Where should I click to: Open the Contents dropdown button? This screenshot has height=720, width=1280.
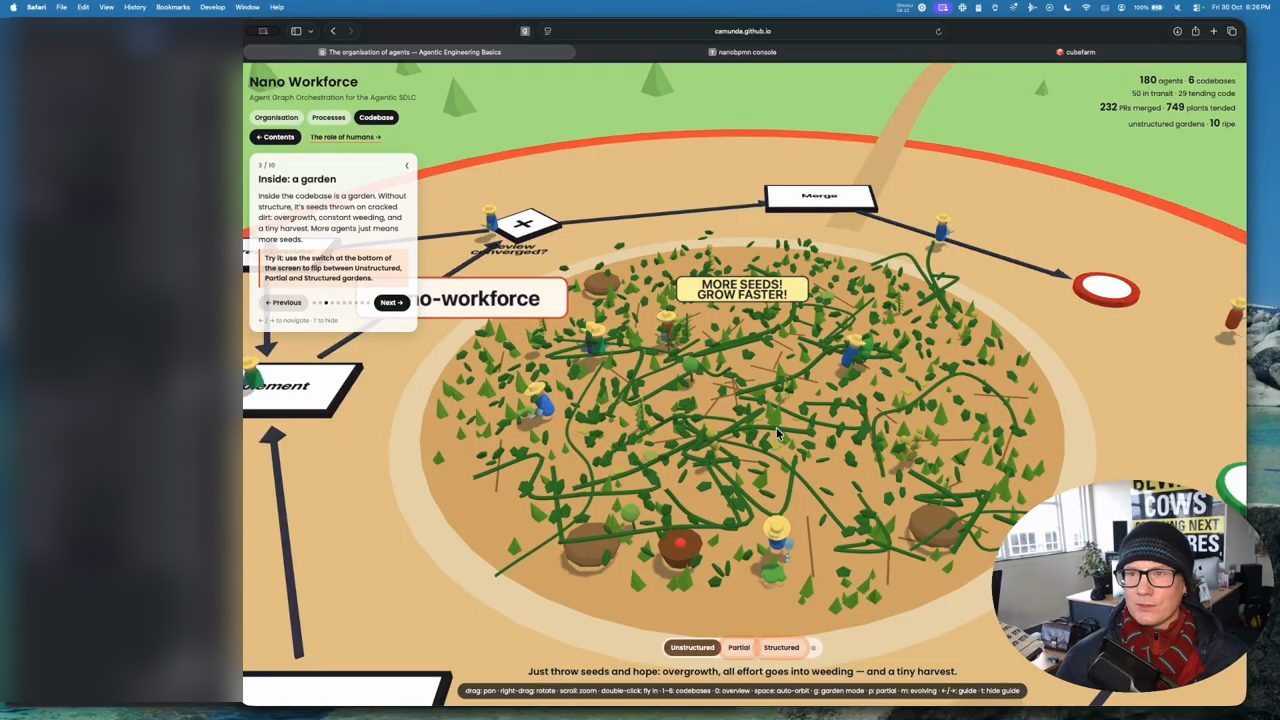[x=275, y=137]
